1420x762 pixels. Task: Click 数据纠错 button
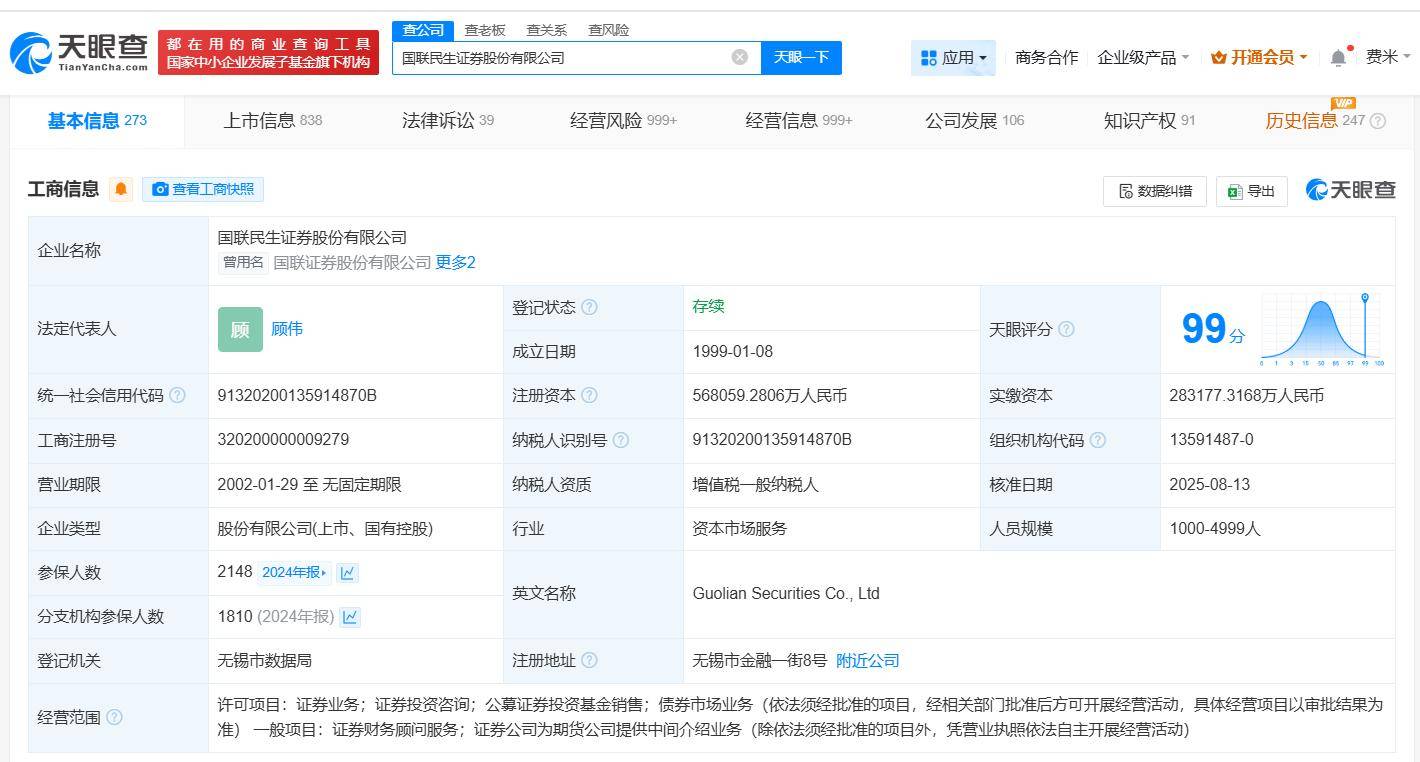[1155, 191]
